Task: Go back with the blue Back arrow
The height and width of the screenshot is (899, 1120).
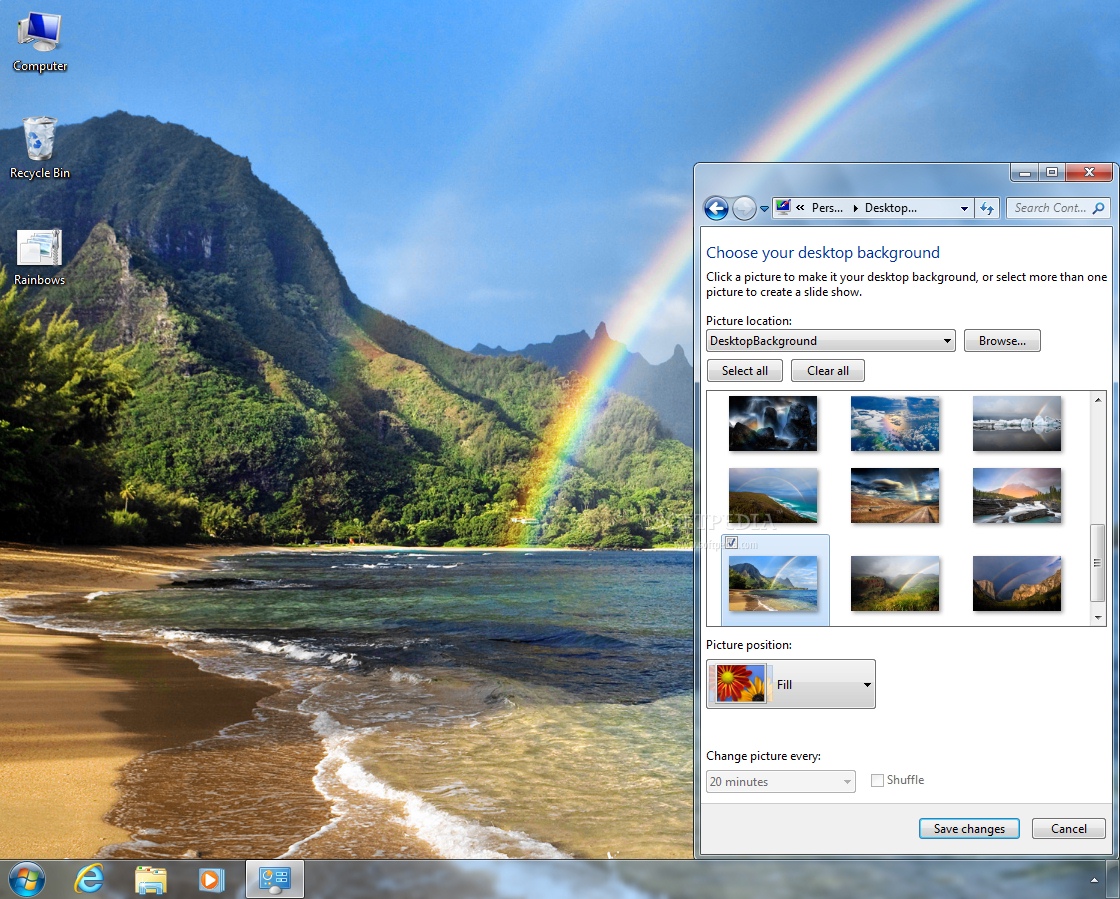Action: (x=716, y=209)
